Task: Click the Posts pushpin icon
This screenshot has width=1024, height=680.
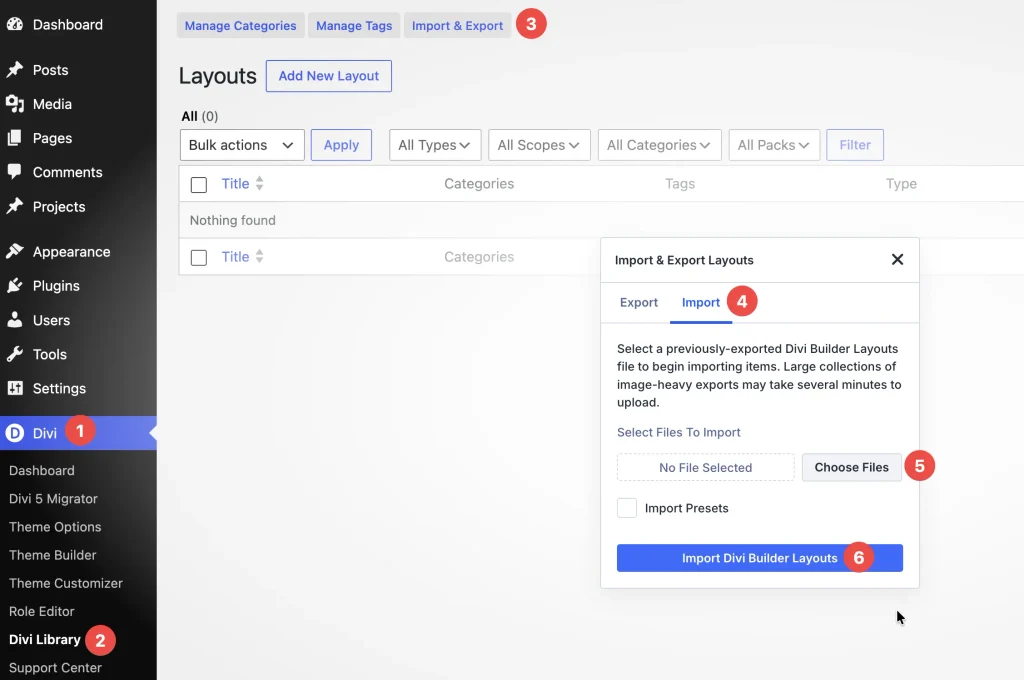Action: [15, 69]
